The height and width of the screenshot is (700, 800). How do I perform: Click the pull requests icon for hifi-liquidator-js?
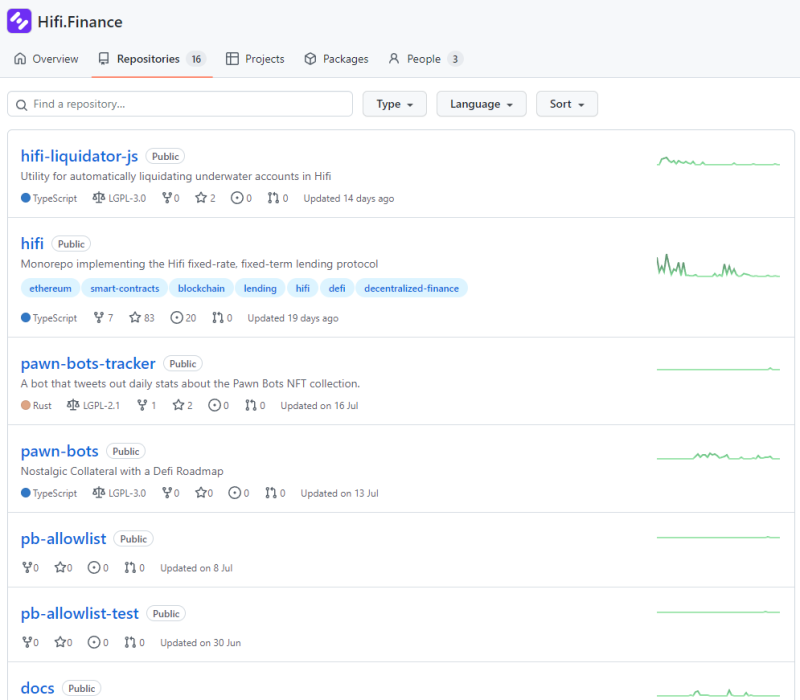coord(273,198)
